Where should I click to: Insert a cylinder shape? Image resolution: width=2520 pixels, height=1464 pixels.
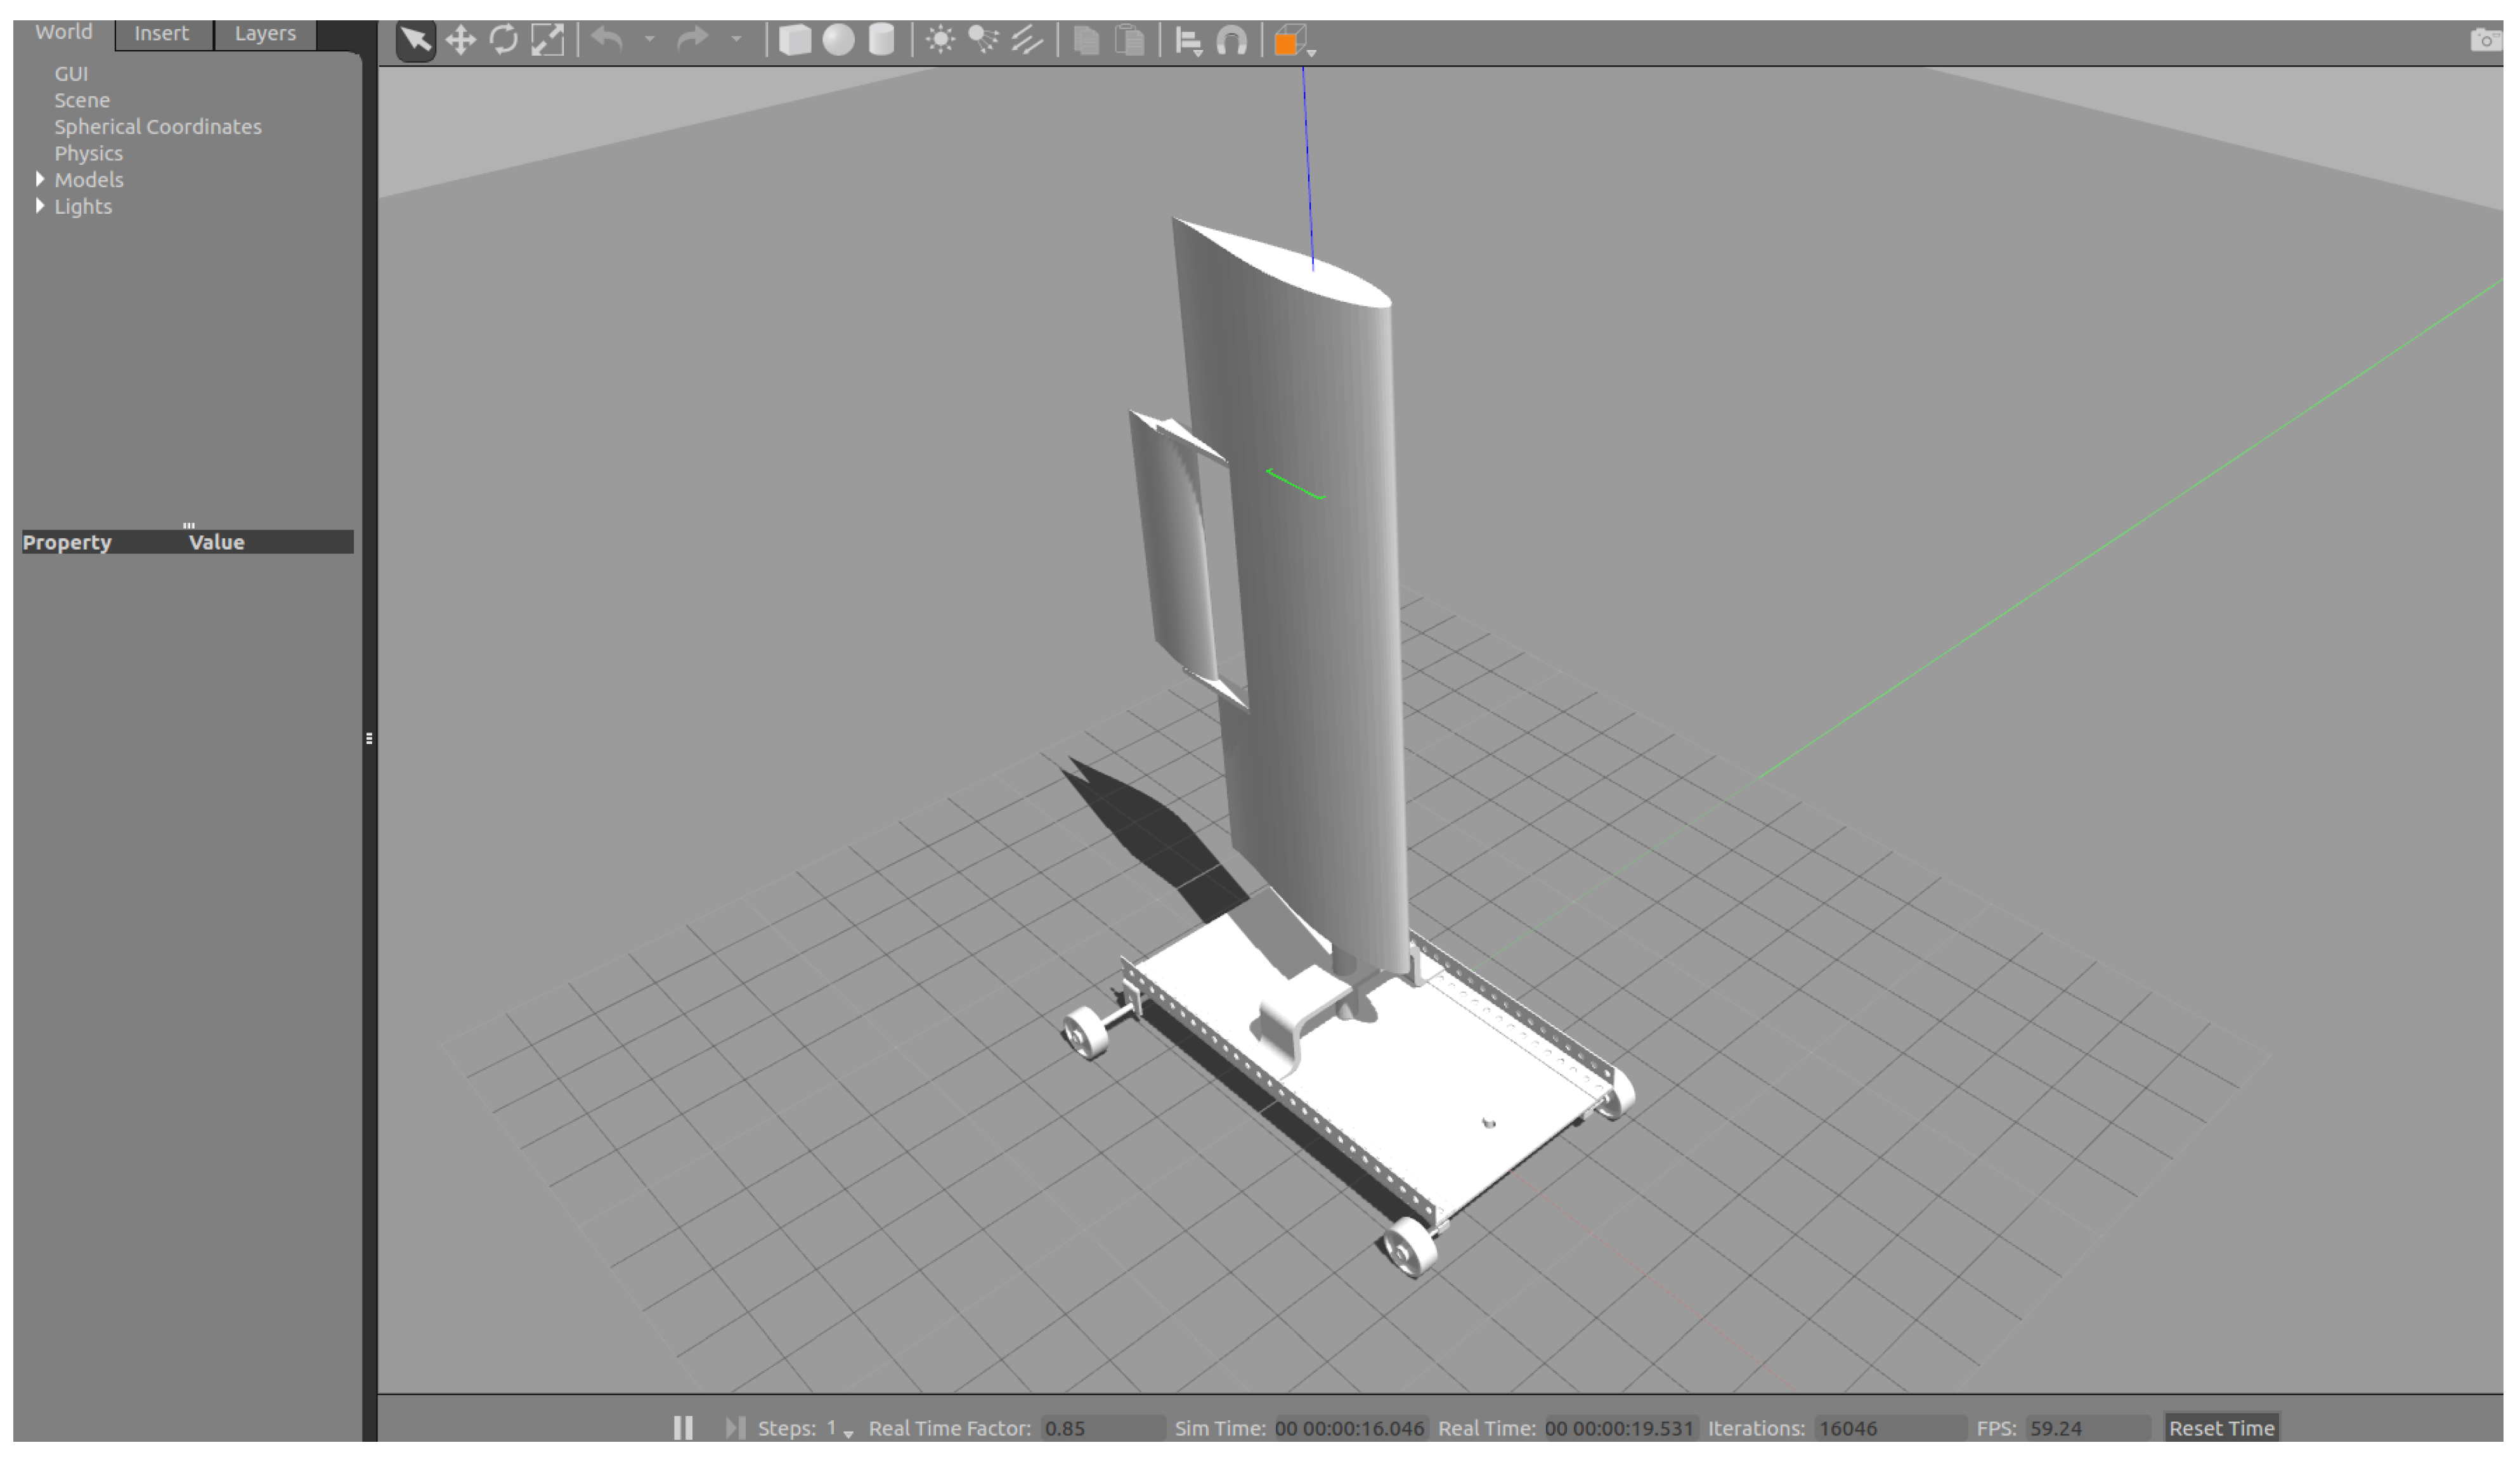(x=881, y=41)
